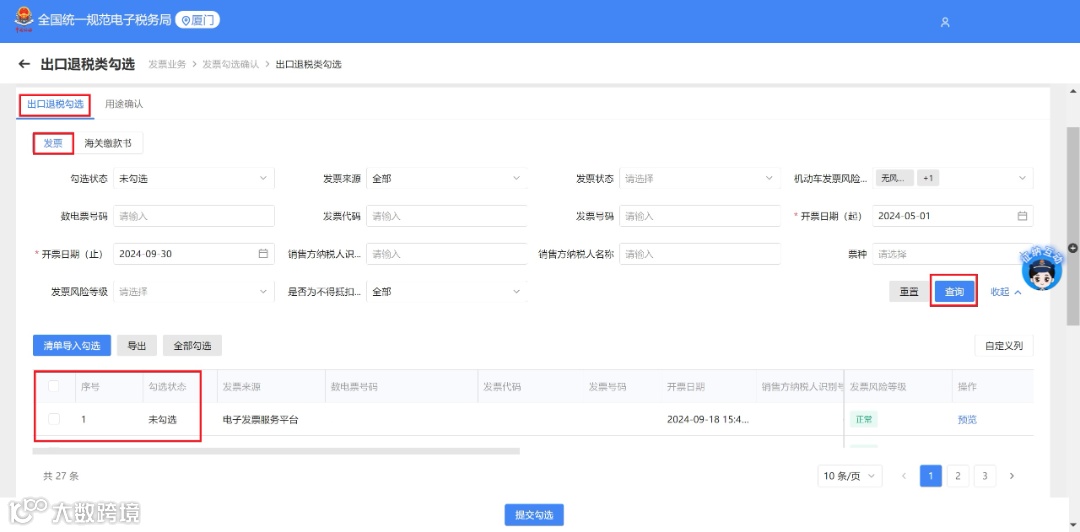Screen dimensions: 1080x532
Task: Click the 无风... tag in 机动车发票风险
Action: 895,178
